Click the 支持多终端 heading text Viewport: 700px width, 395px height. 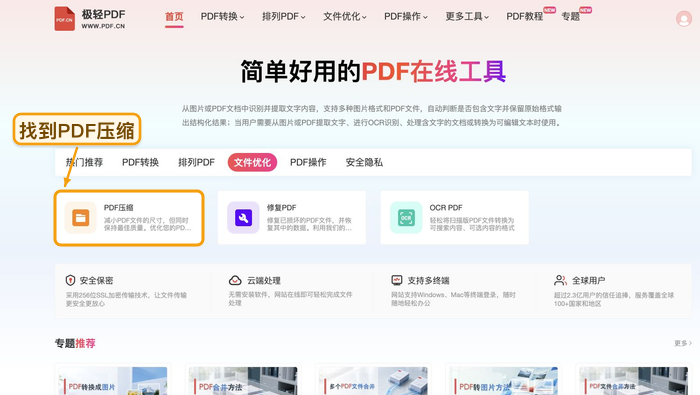(428, 280)
